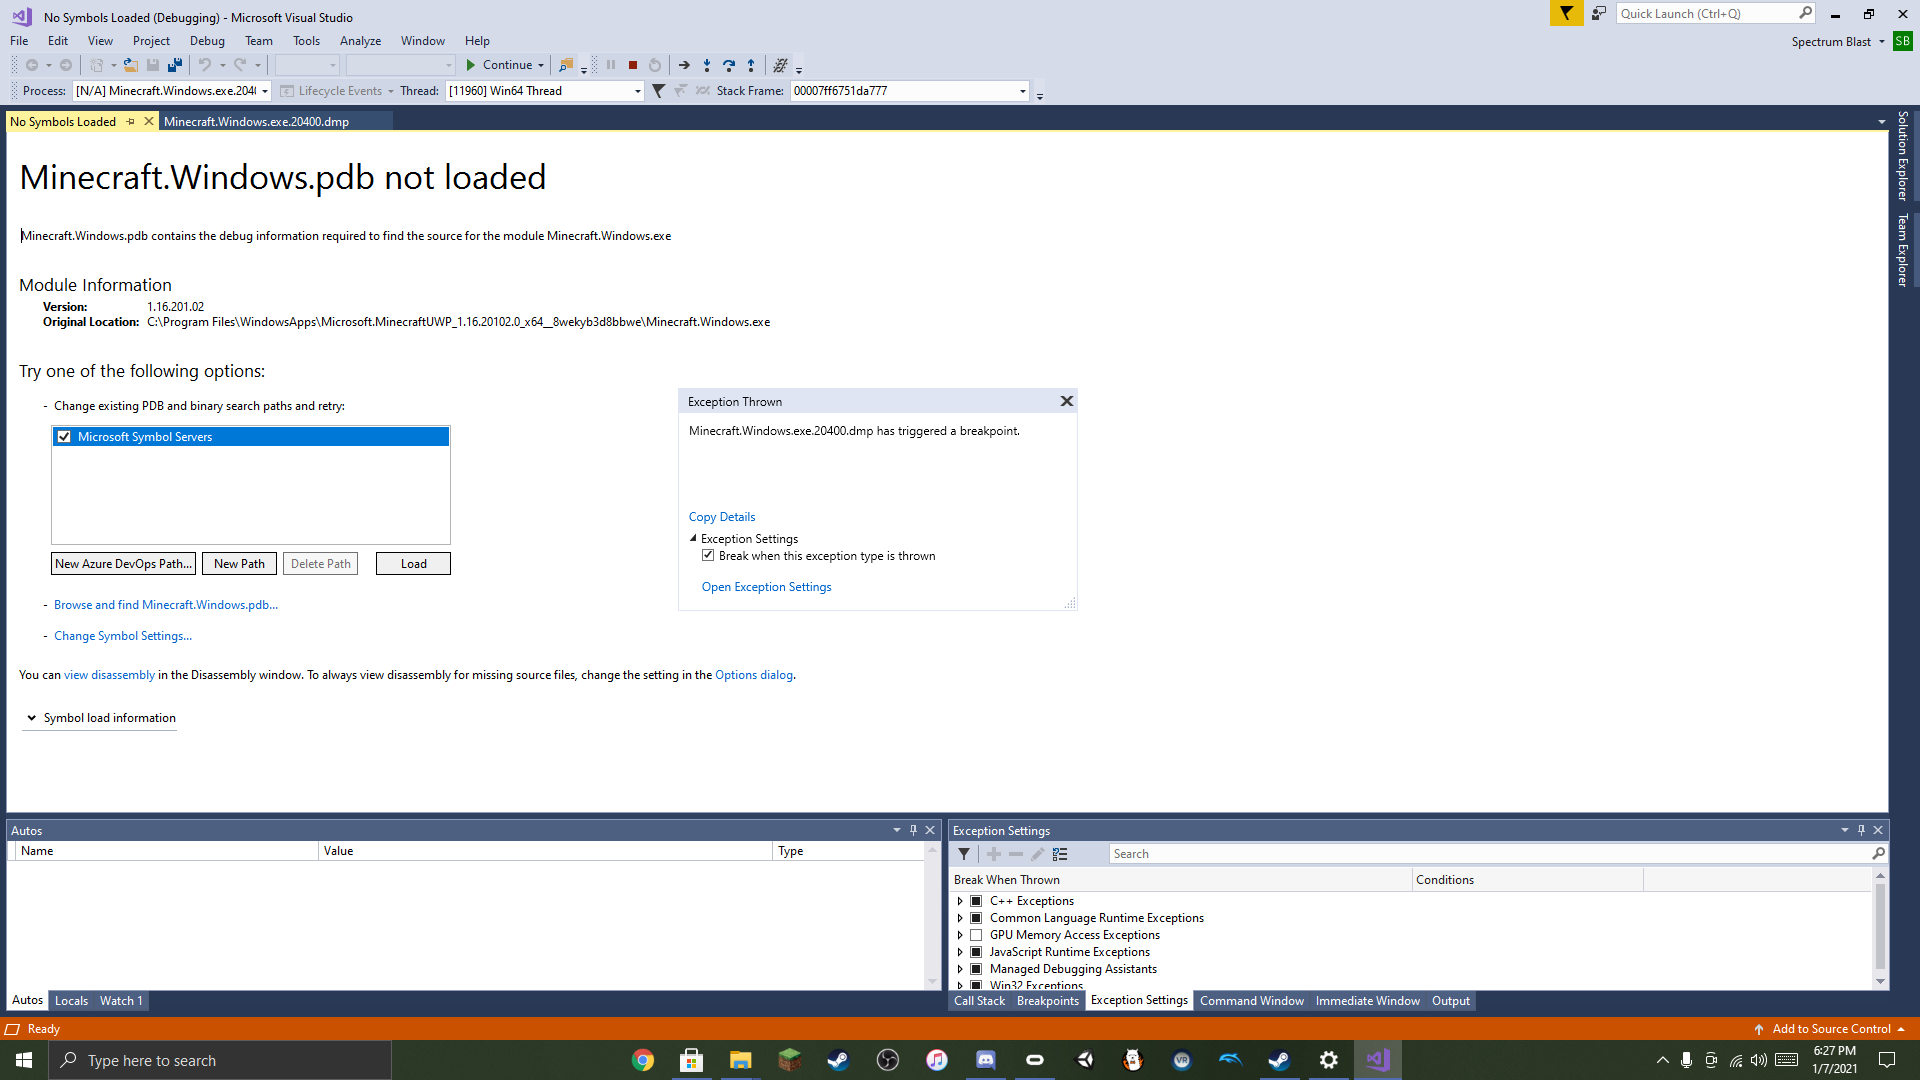Switch to the Call Stack tab
This screenshot has height=1080, width=1920.
pos(979,1001)
